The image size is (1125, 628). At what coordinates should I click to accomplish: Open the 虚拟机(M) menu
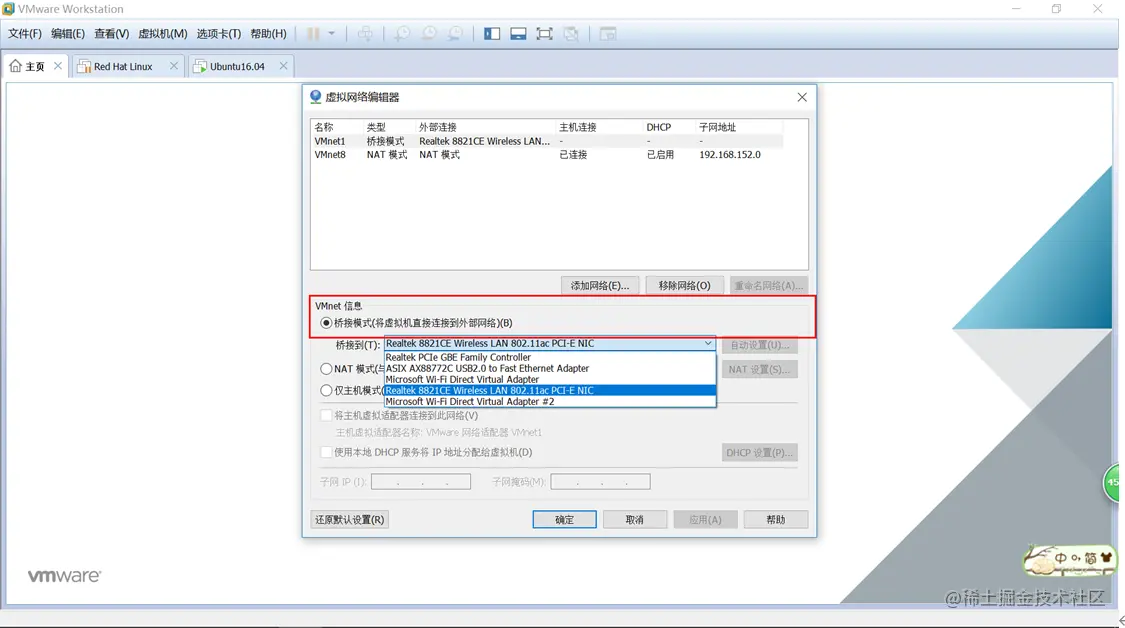pyautogui.click(x=163, y=34)
